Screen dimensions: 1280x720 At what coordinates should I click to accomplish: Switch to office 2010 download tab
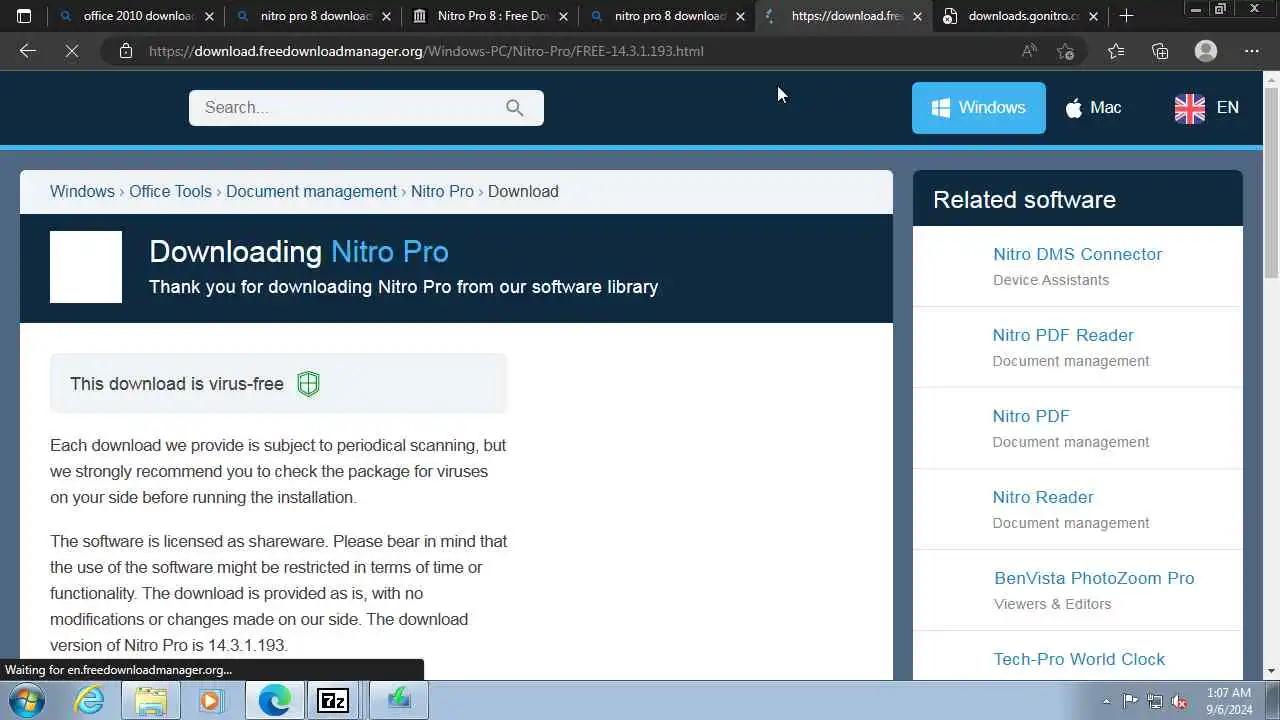click(x=136, y=16)
